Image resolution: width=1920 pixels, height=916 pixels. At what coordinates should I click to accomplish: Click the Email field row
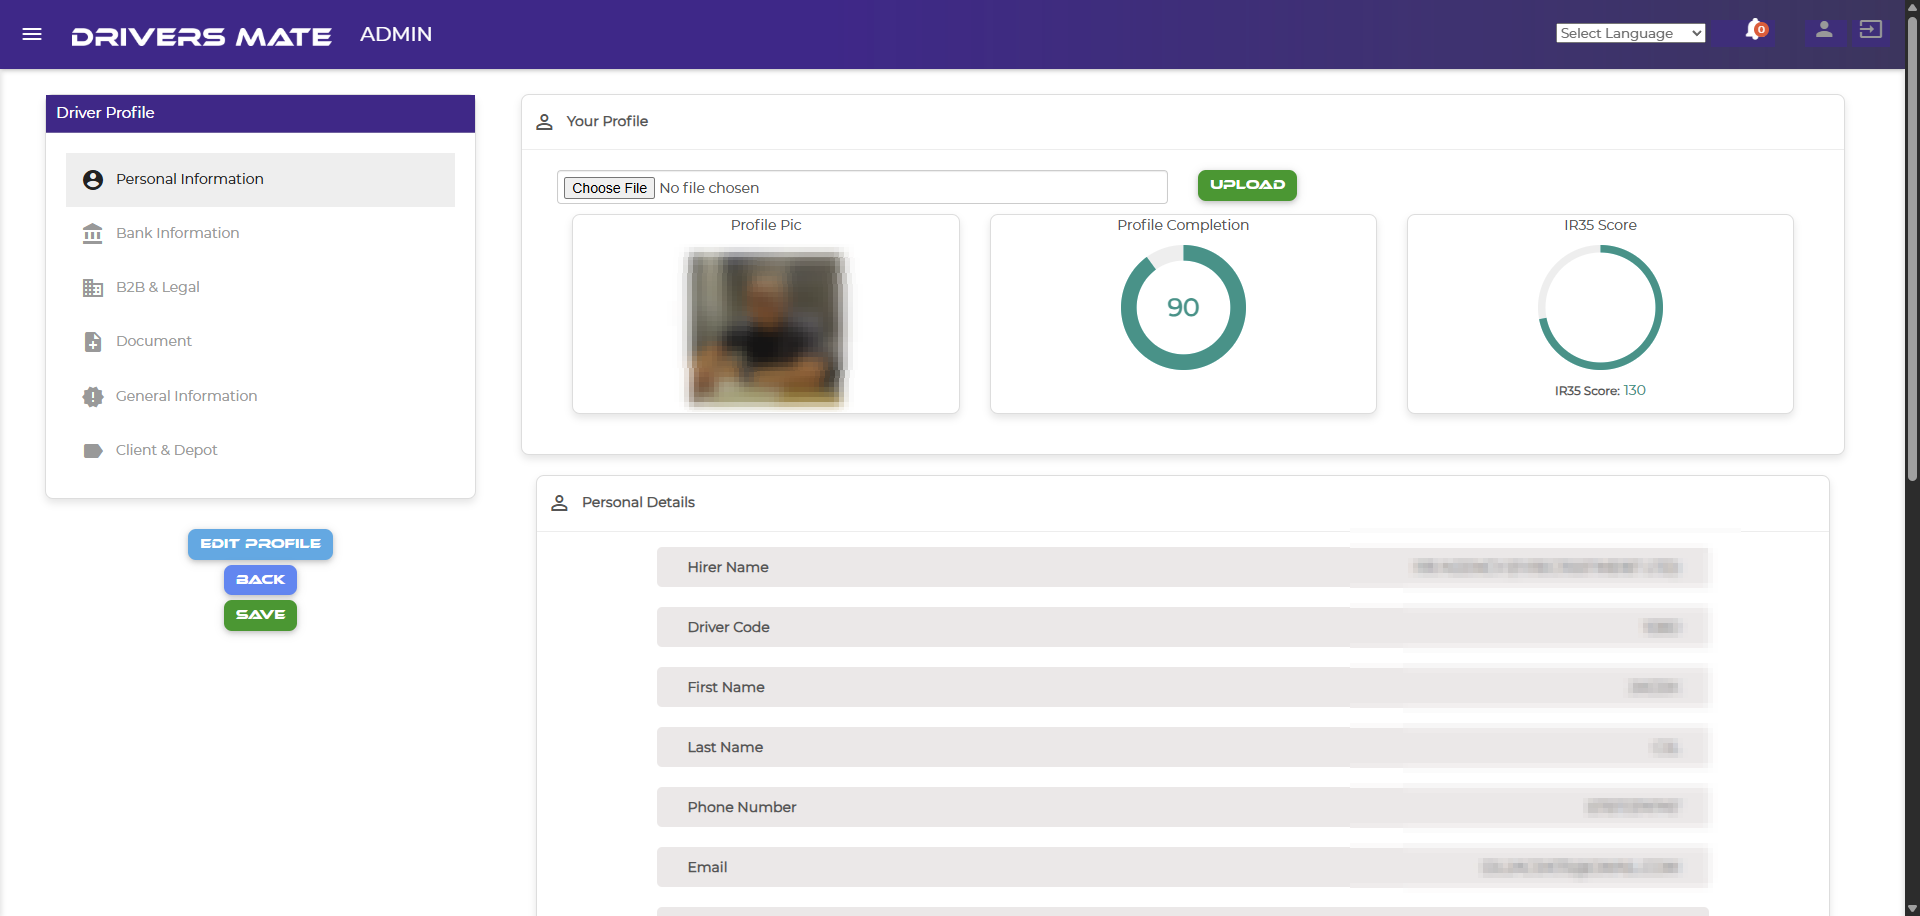click(1183, 867)
